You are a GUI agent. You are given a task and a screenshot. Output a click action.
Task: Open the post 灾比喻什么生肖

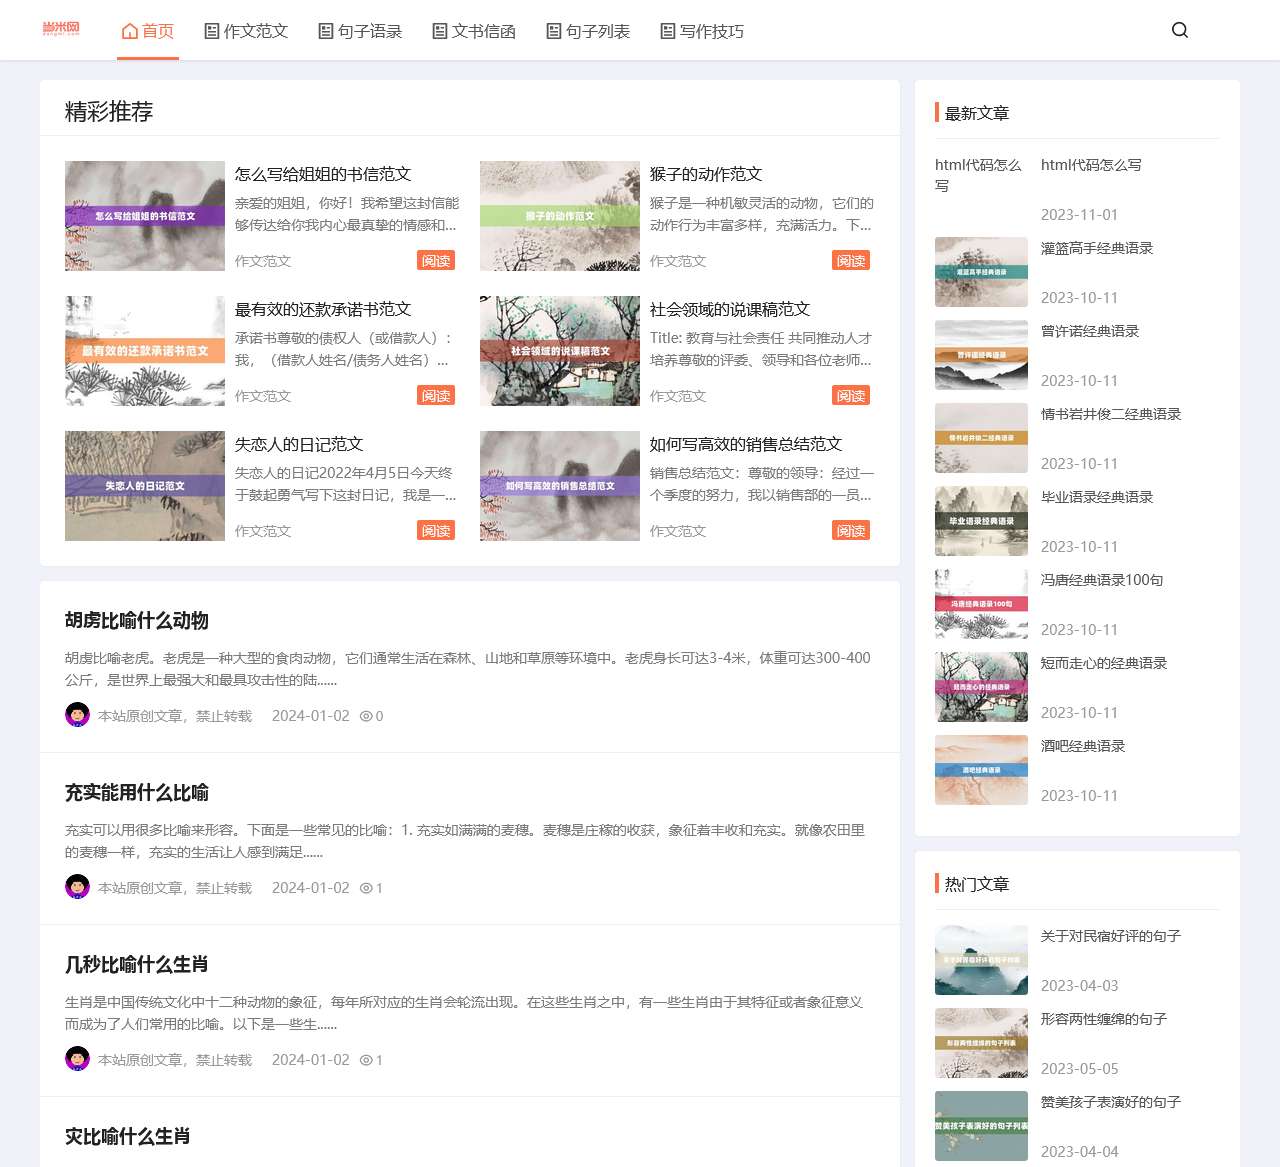(x=128, y=1137)
